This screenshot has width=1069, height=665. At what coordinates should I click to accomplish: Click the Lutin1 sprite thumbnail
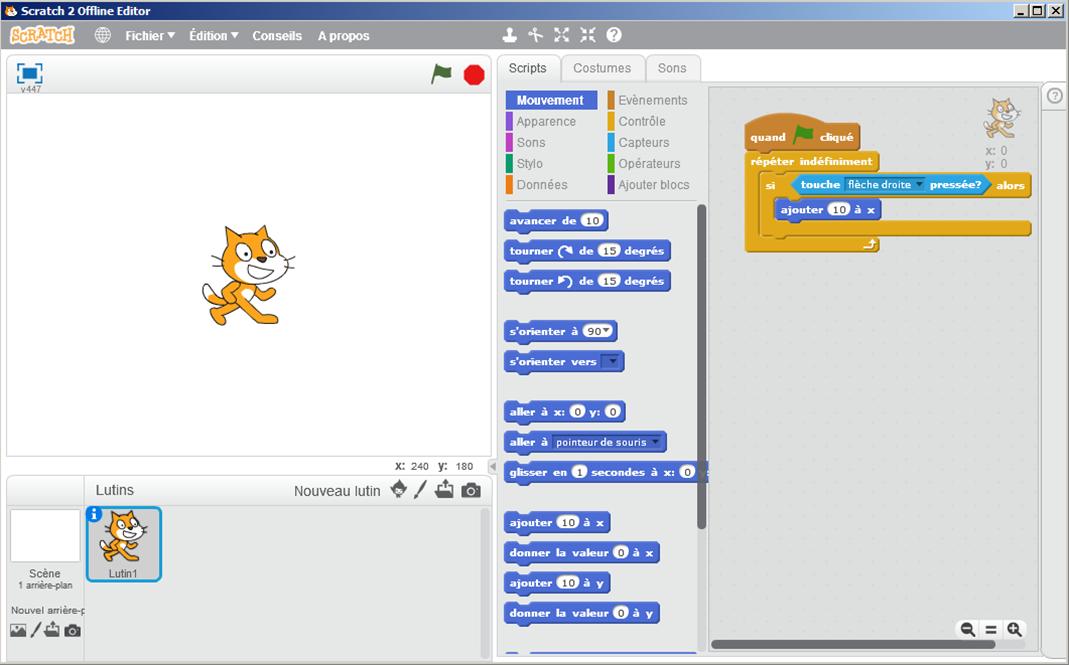coord(124,543)
